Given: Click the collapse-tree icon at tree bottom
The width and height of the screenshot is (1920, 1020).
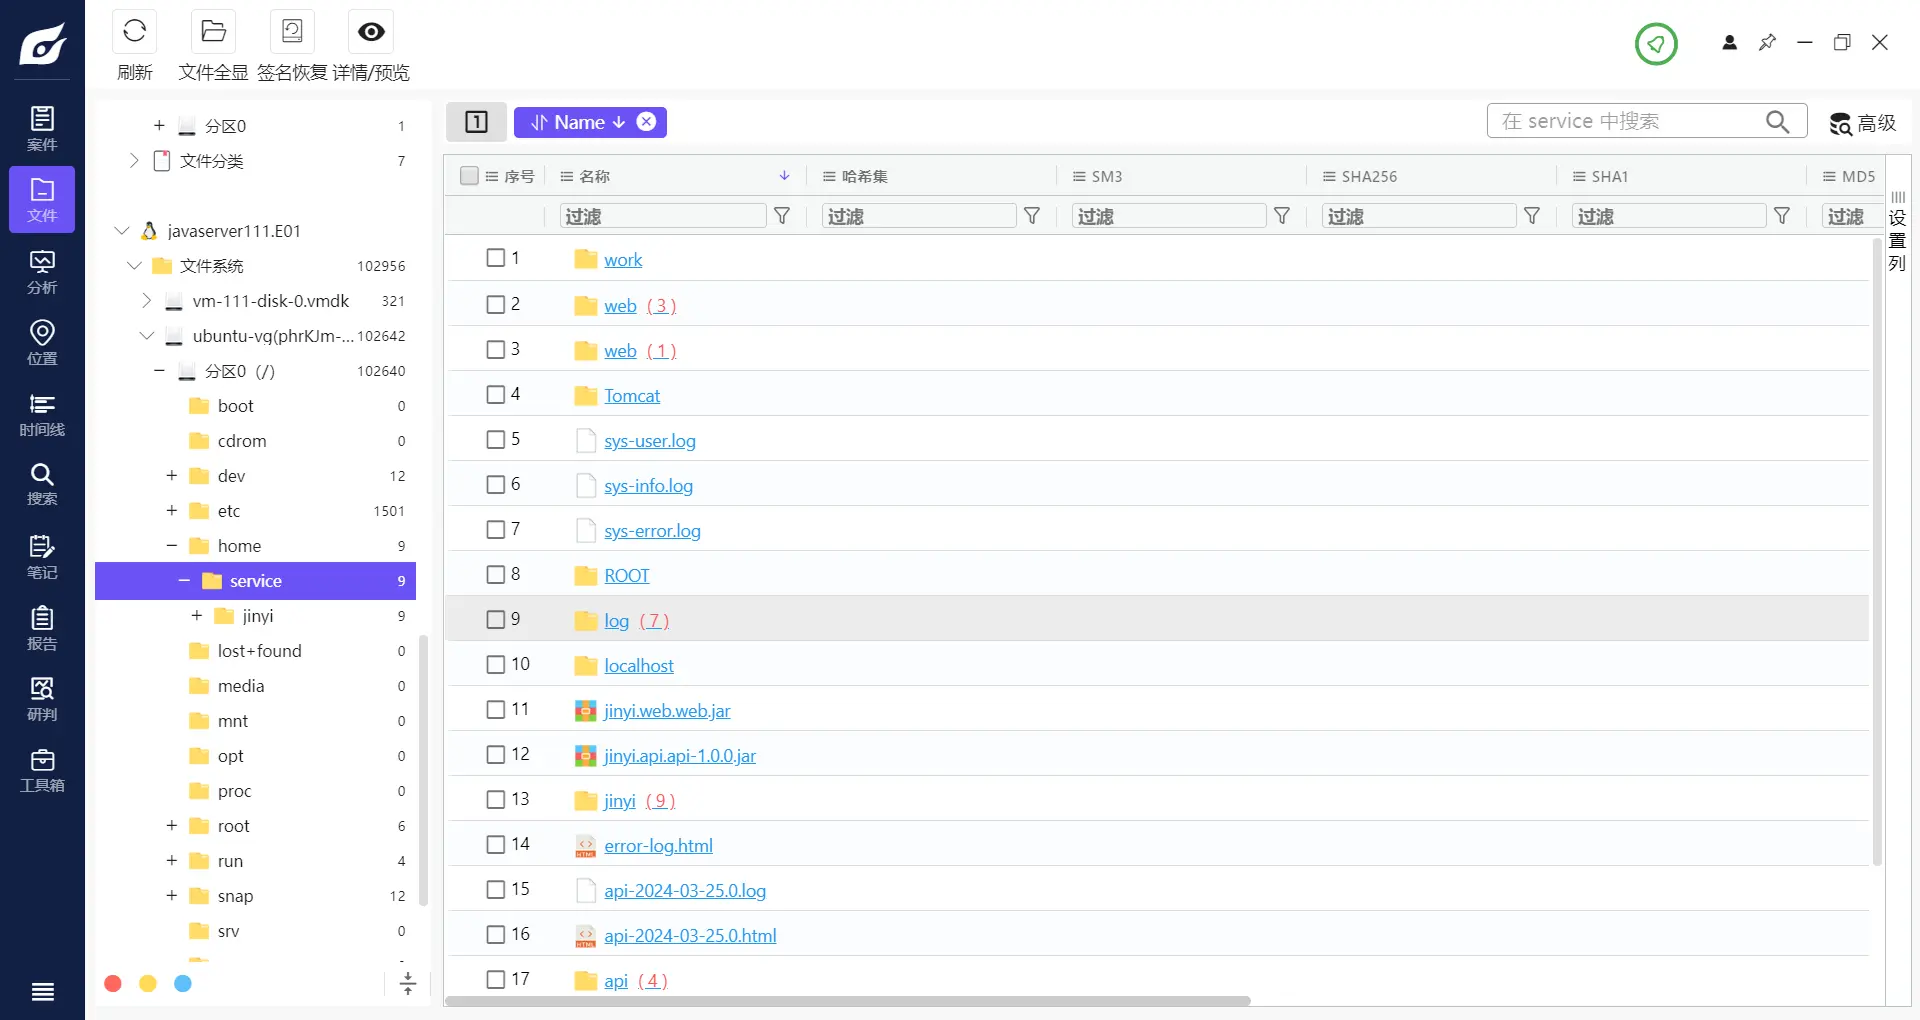Looking at the screenshot, I should [x=408, y=984].
